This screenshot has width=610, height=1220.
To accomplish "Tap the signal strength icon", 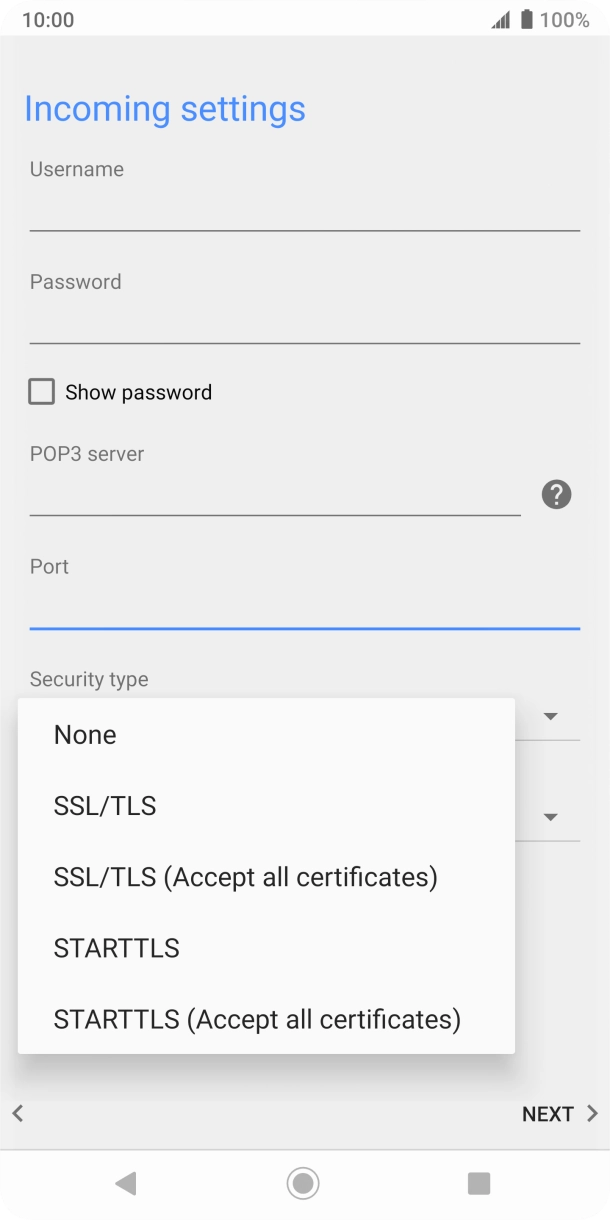I will pos(500,20).
